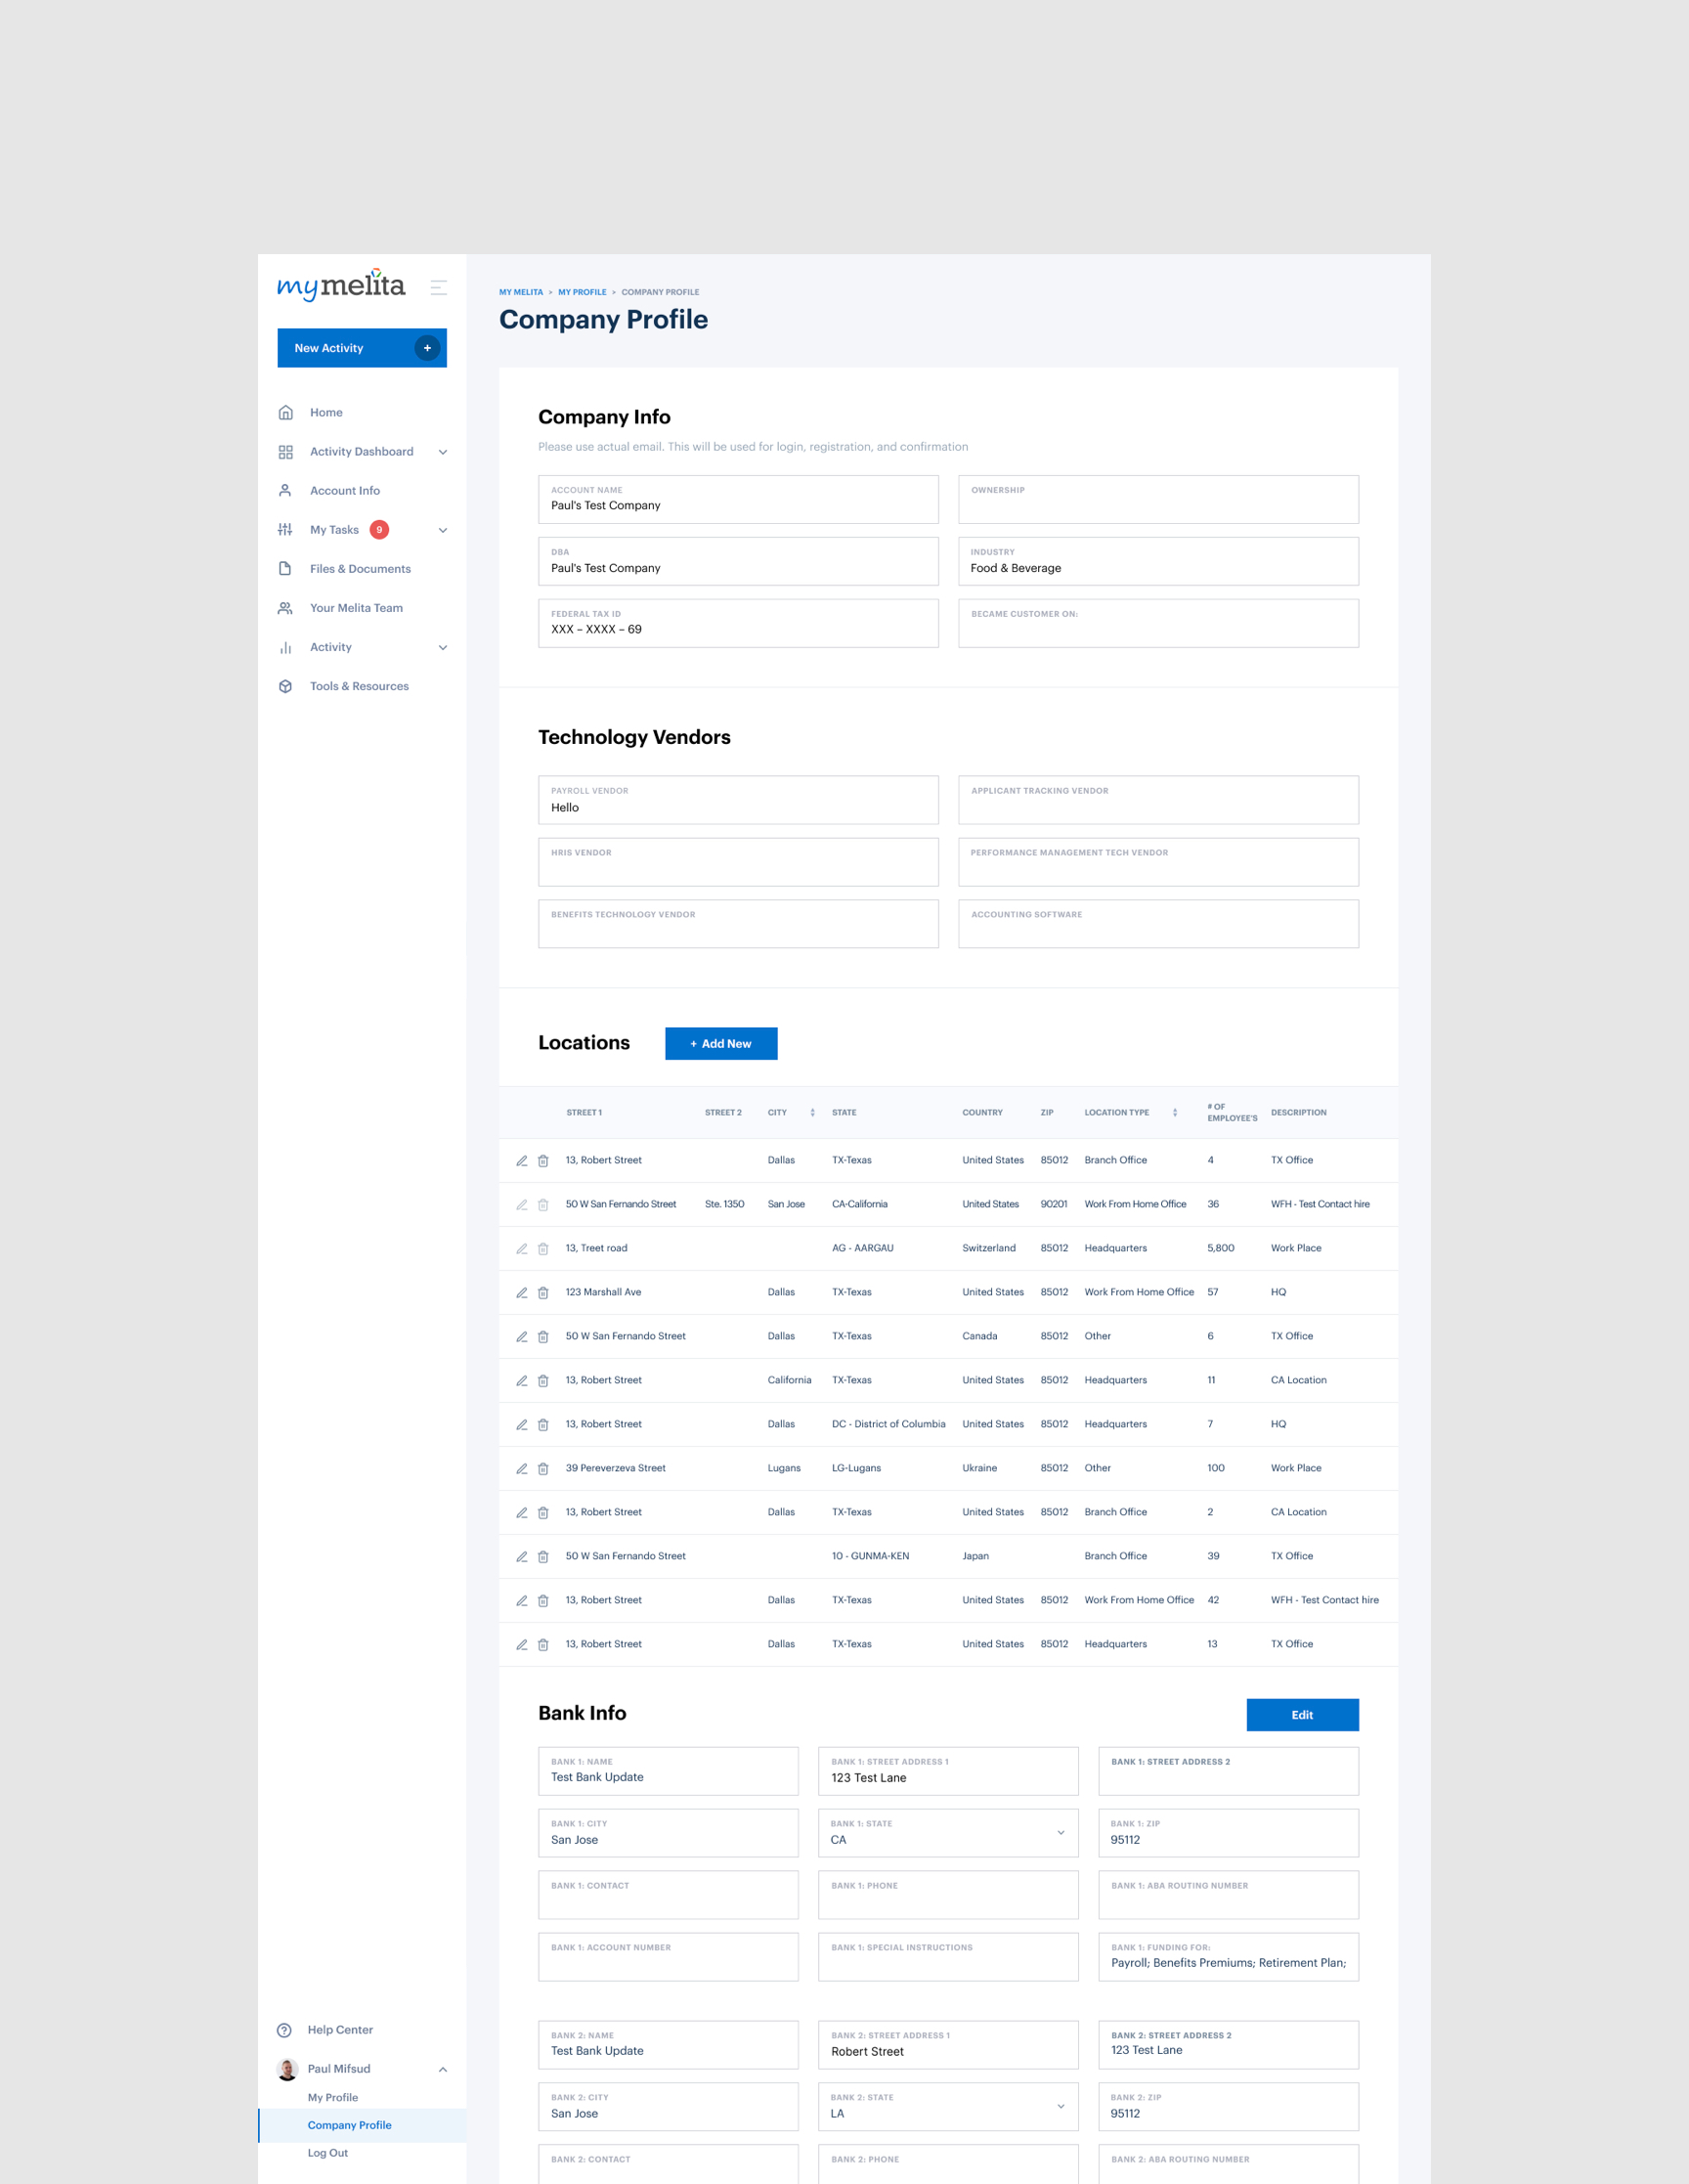Click the Home house icon
Screen dimensions: 1689x2184
coord(286,413)
